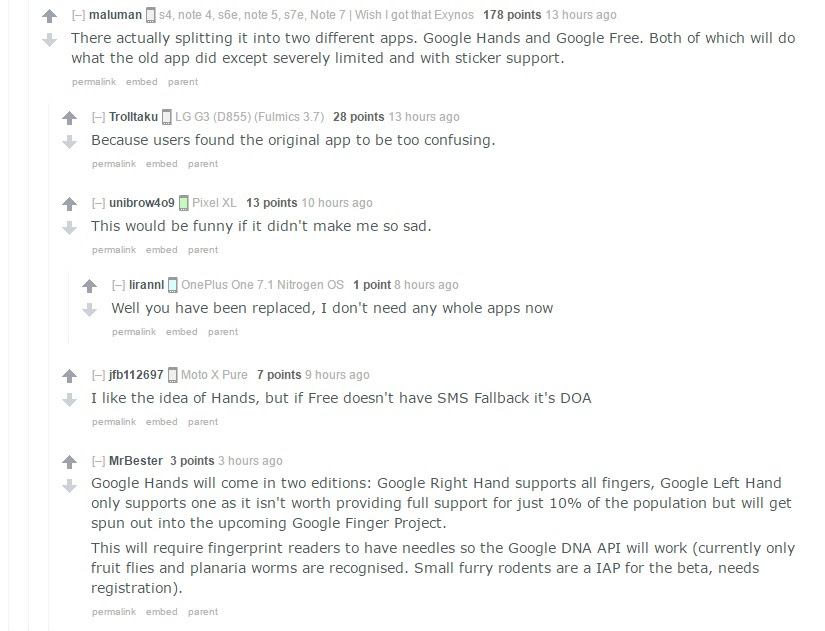Downvote unibrow4o9's comment
Viewport: 825px width, 631px height.
pos(69,228)
